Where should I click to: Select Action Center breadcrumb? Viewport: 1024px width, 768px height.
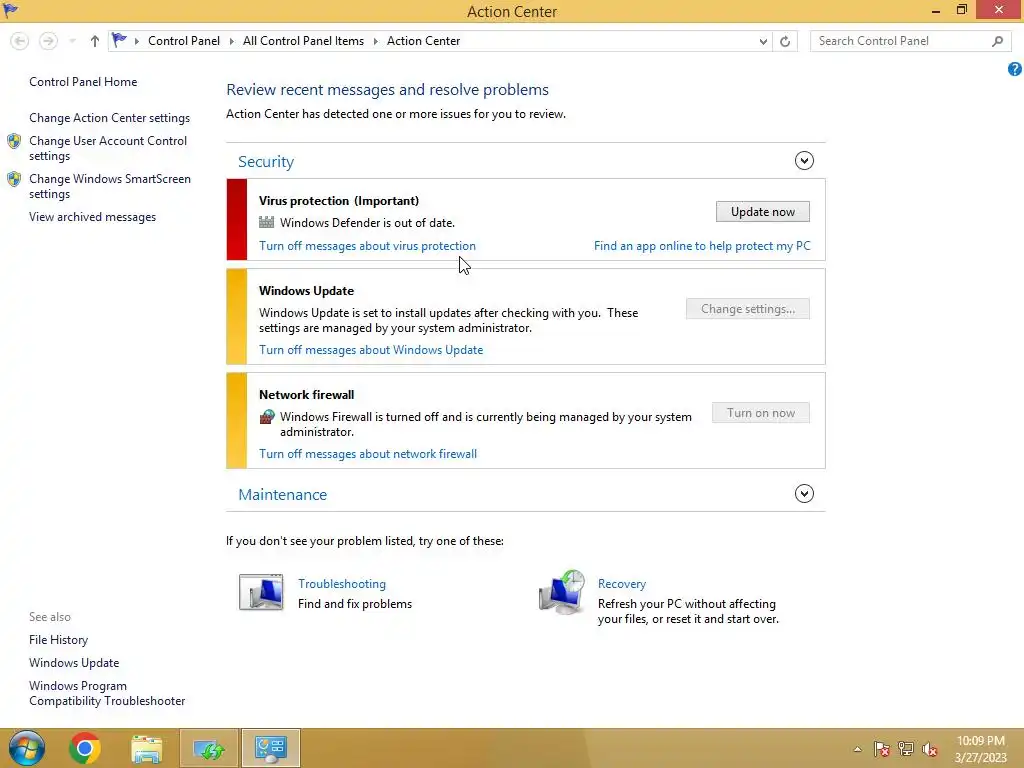tap(423, 40)
